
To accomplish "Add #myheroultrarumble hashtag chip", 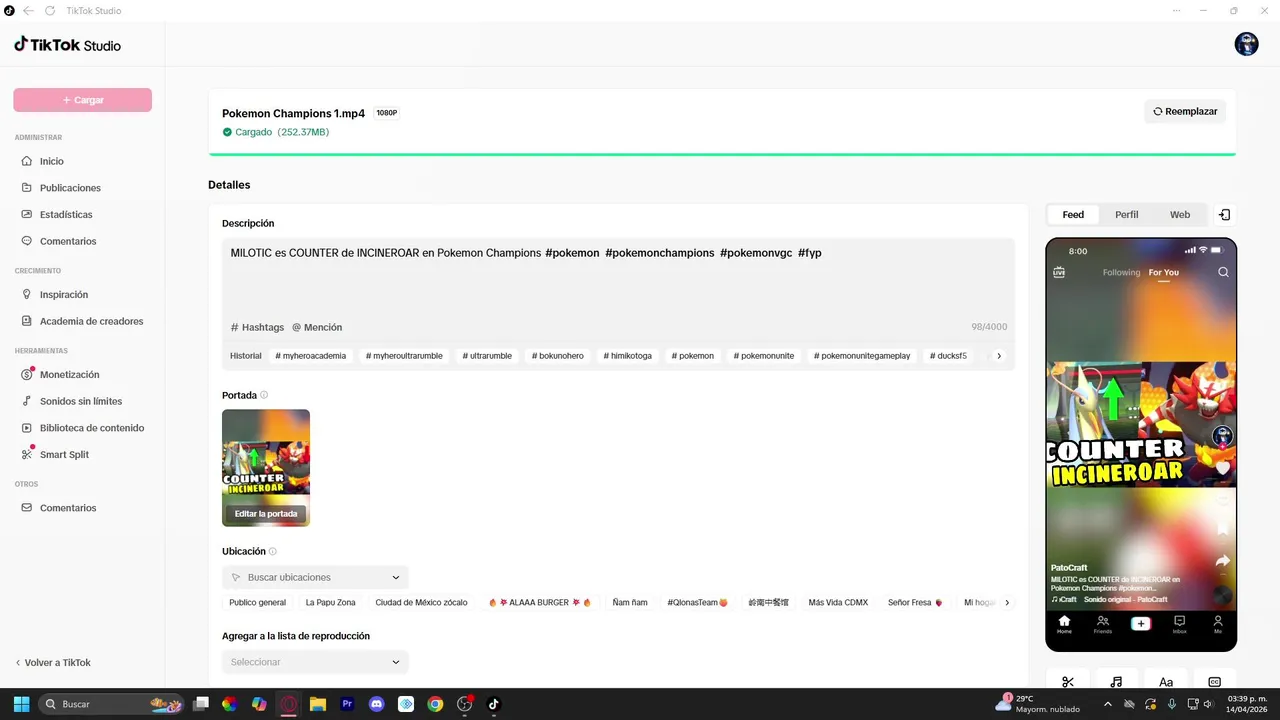I will coord(404,356).
